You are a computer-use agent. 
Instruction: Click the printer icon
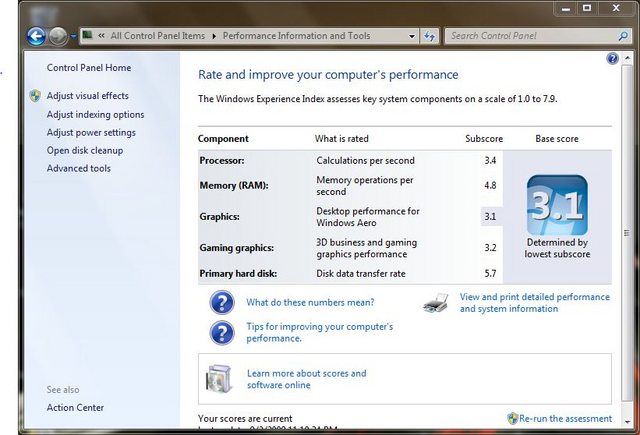436,303
